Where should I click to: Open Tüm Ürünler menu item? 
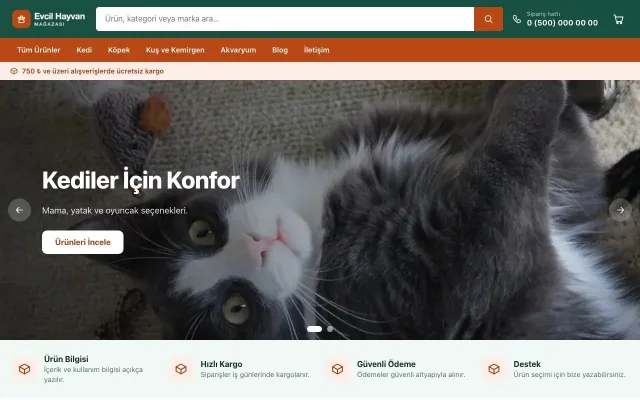39,50
